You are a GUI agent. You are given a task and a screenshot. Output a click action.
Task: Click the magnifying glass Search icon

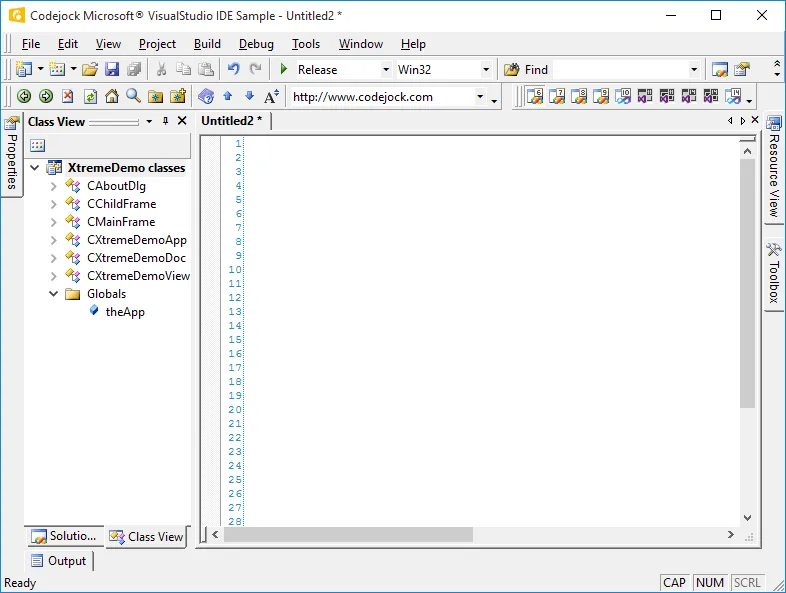click(x=133, y=96)
